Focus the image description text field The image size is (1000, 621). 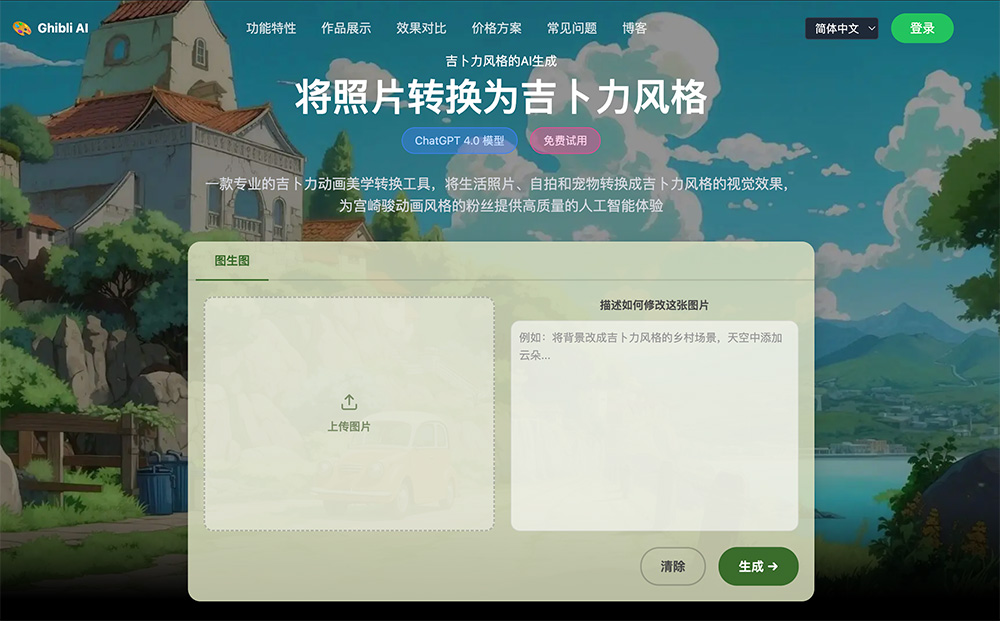654,426
